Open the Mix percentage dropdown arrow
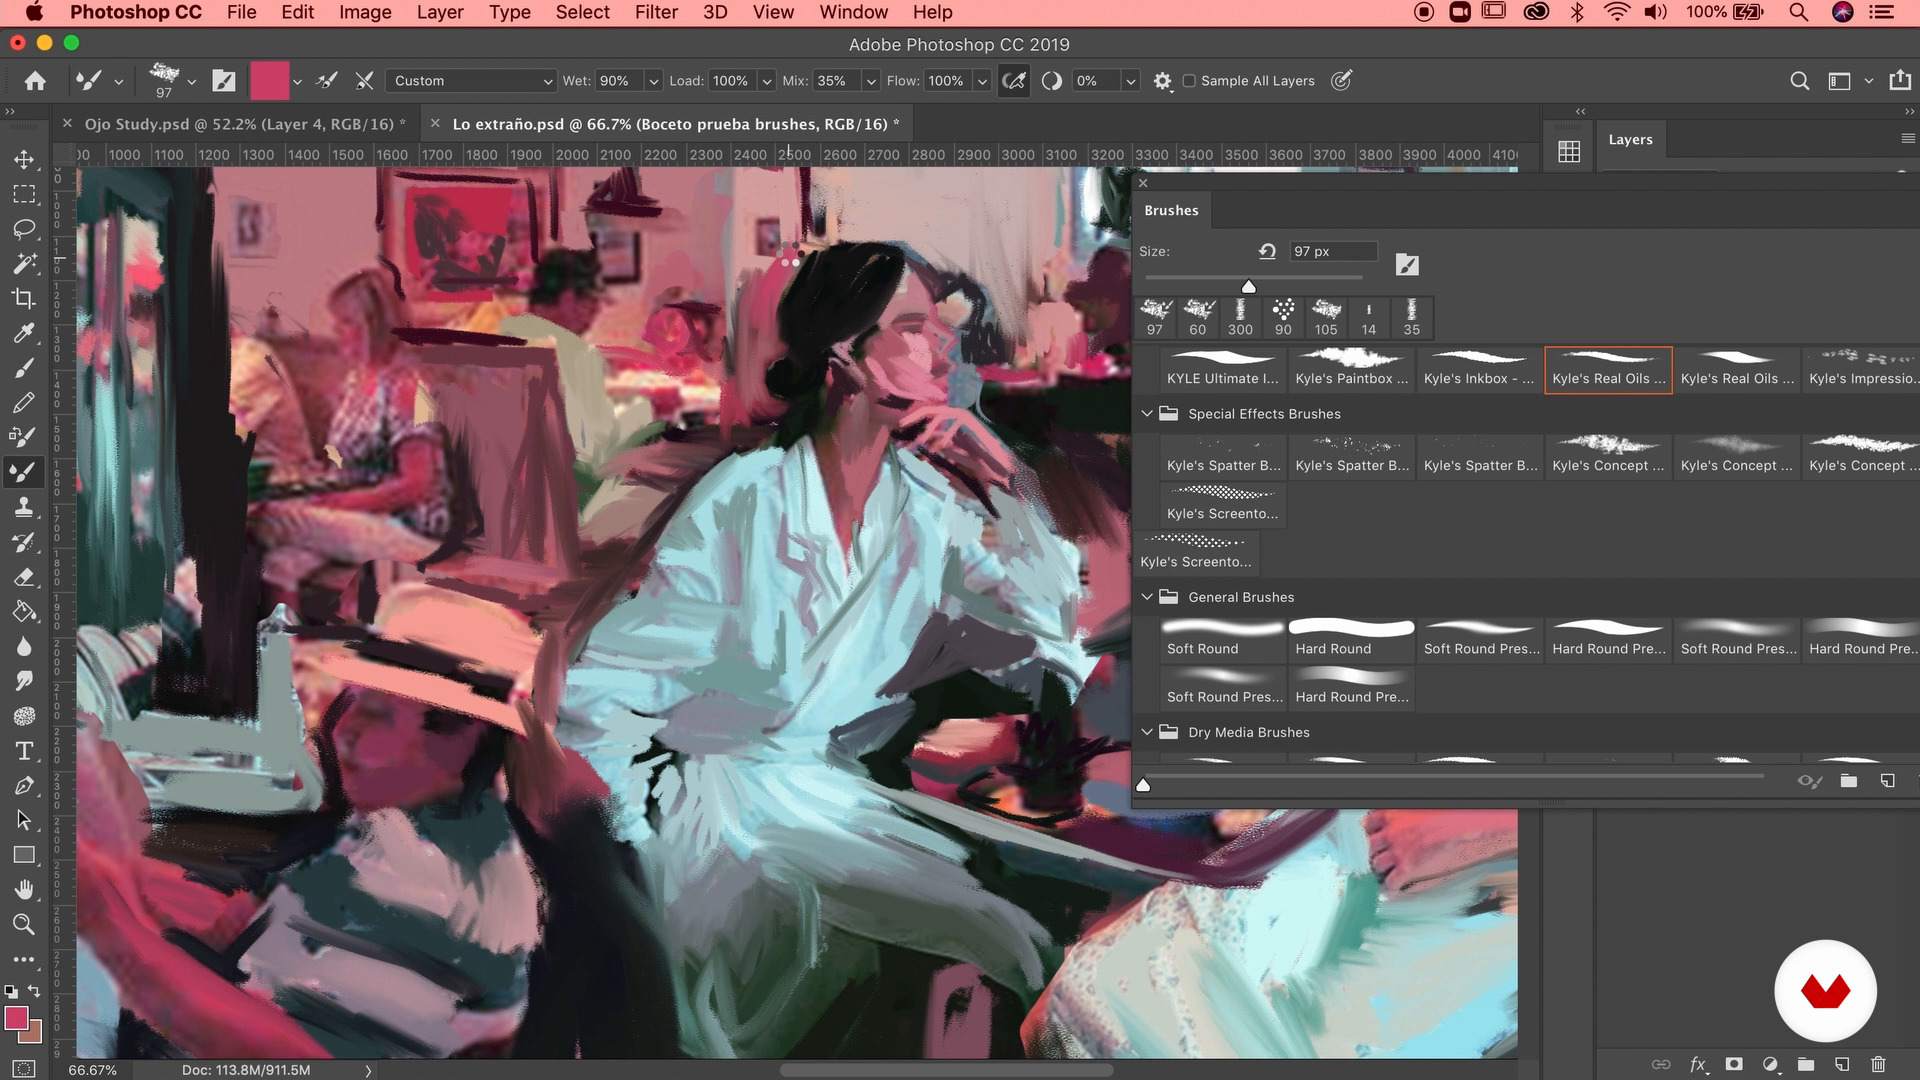 tap(871, 81)
